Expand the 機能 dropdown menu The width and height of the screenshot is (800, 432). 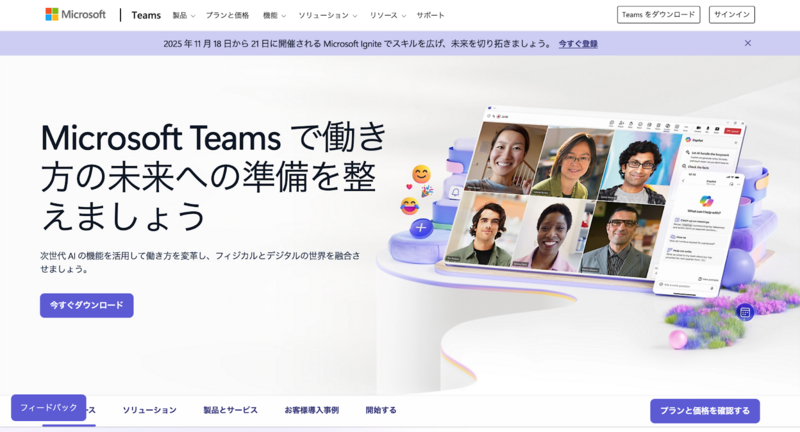(274, 15)
